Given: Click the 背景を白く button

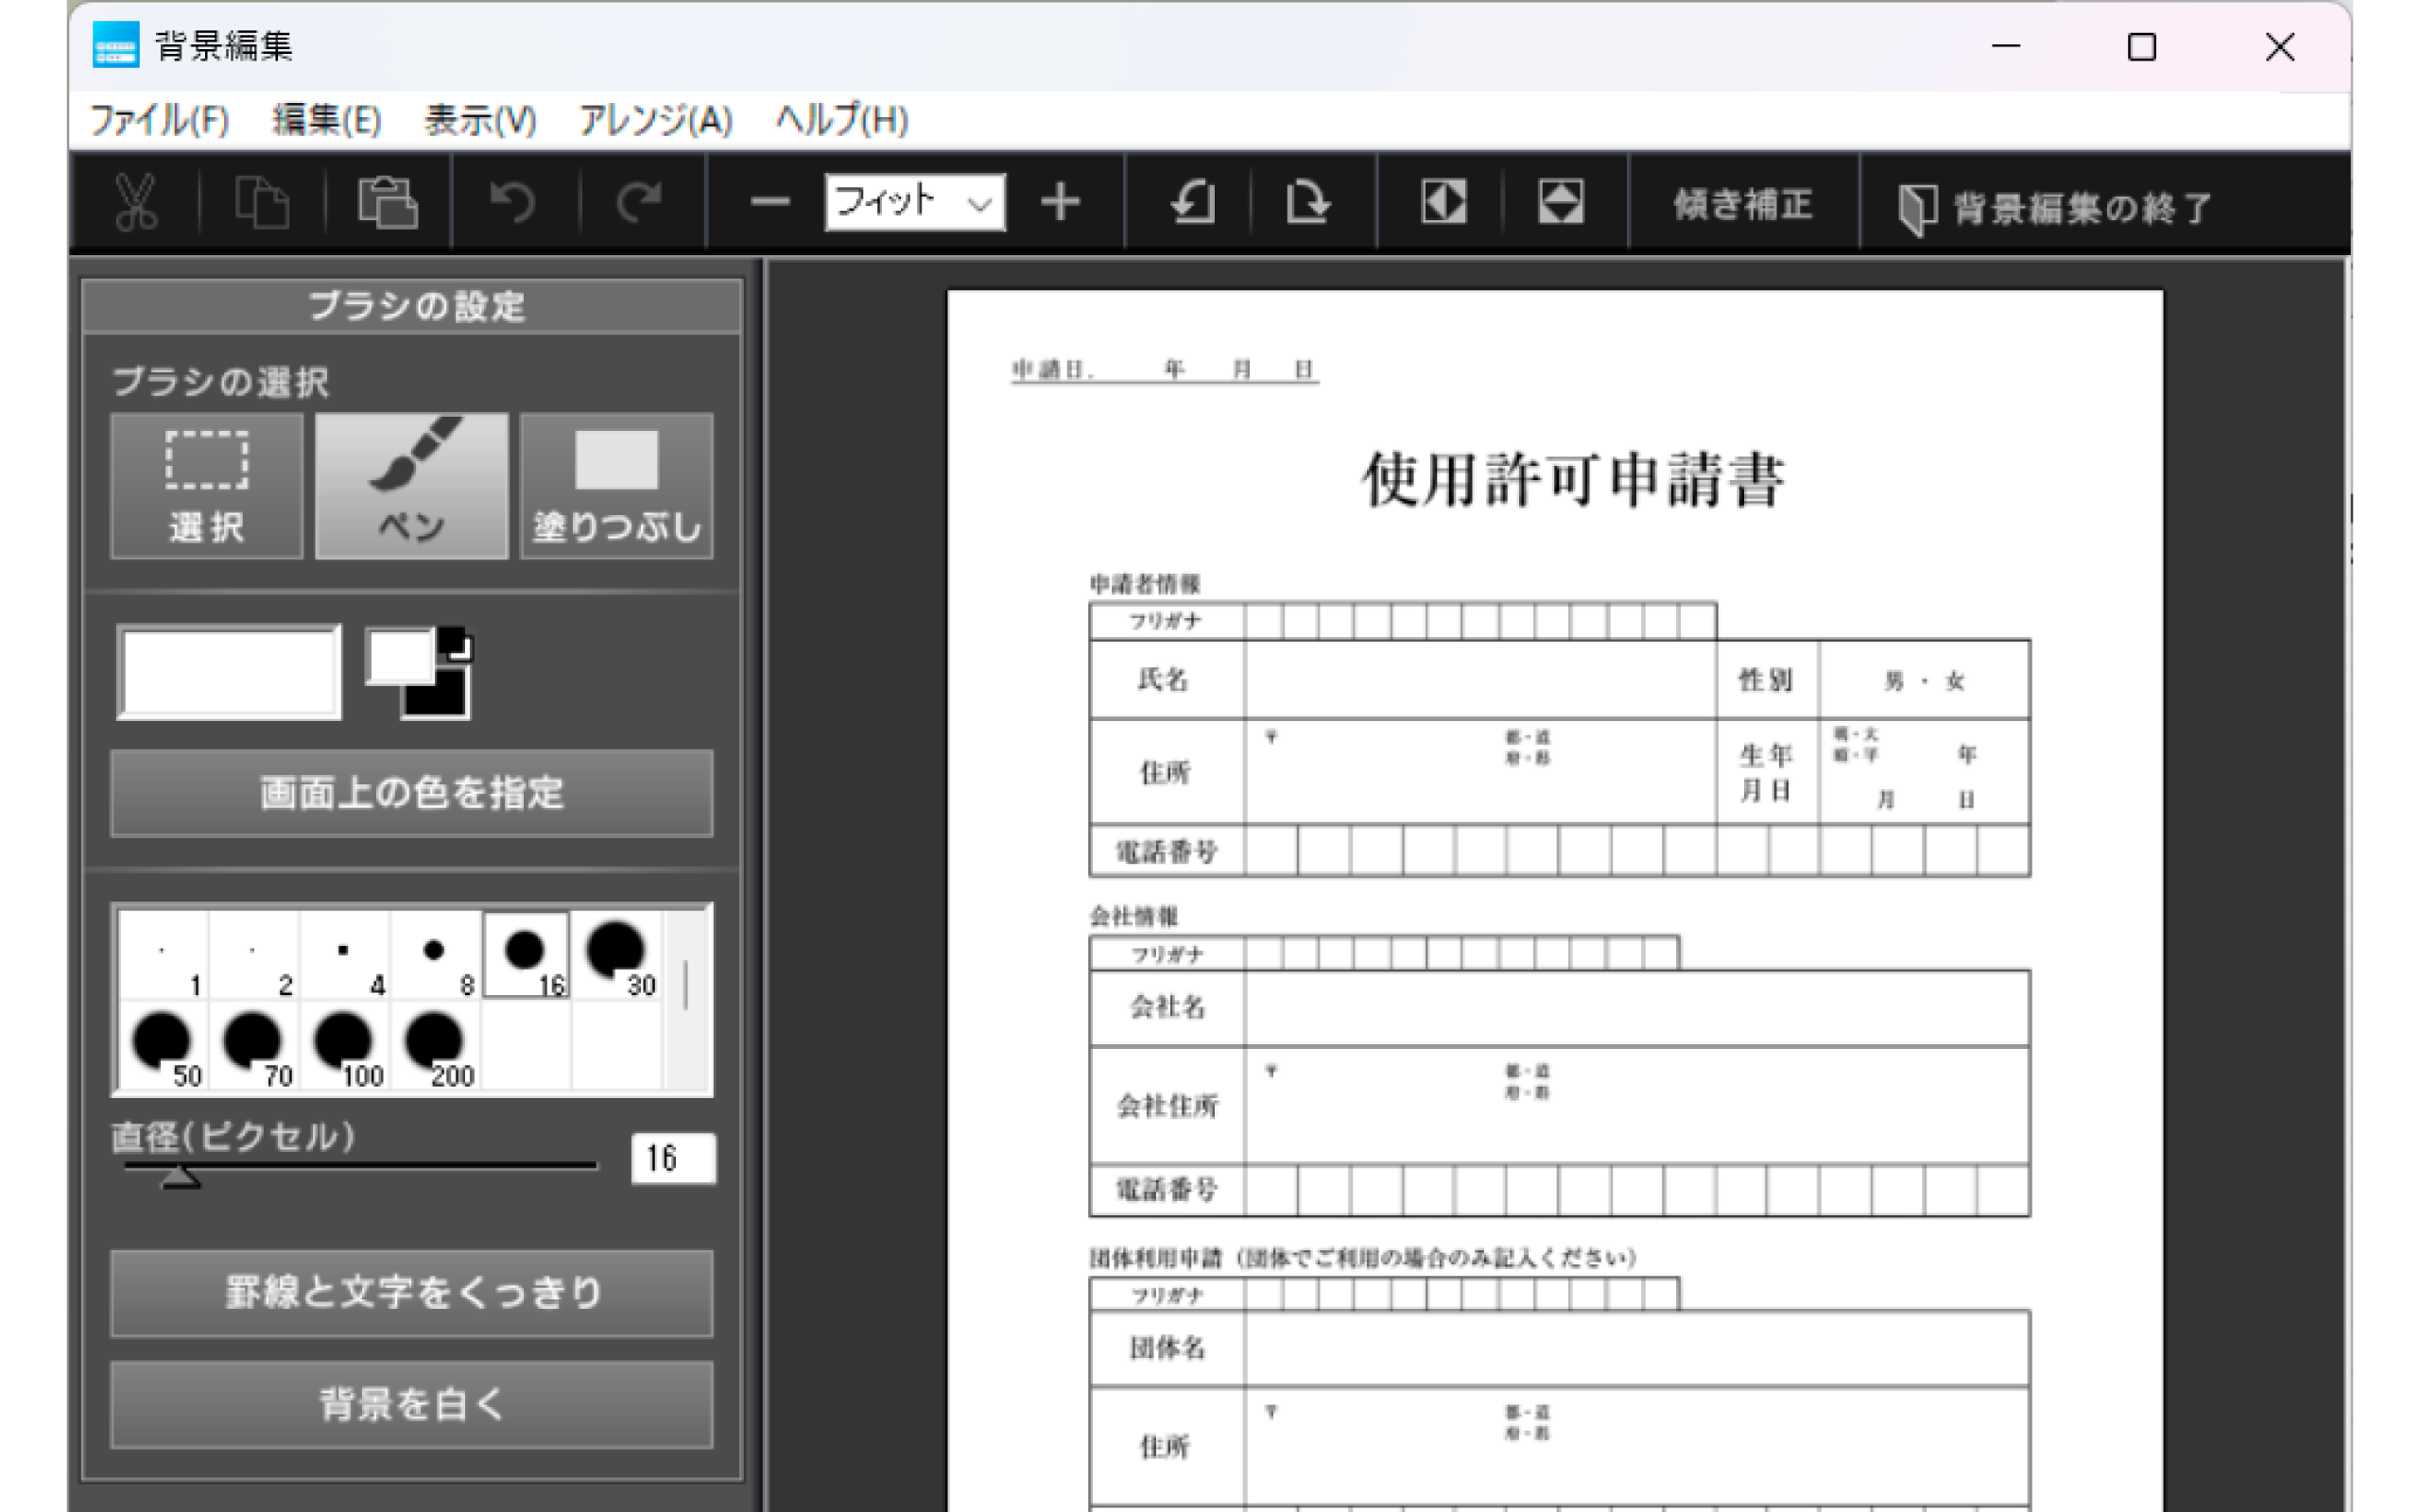Looking at the screenshot, I should [410, 1405].
